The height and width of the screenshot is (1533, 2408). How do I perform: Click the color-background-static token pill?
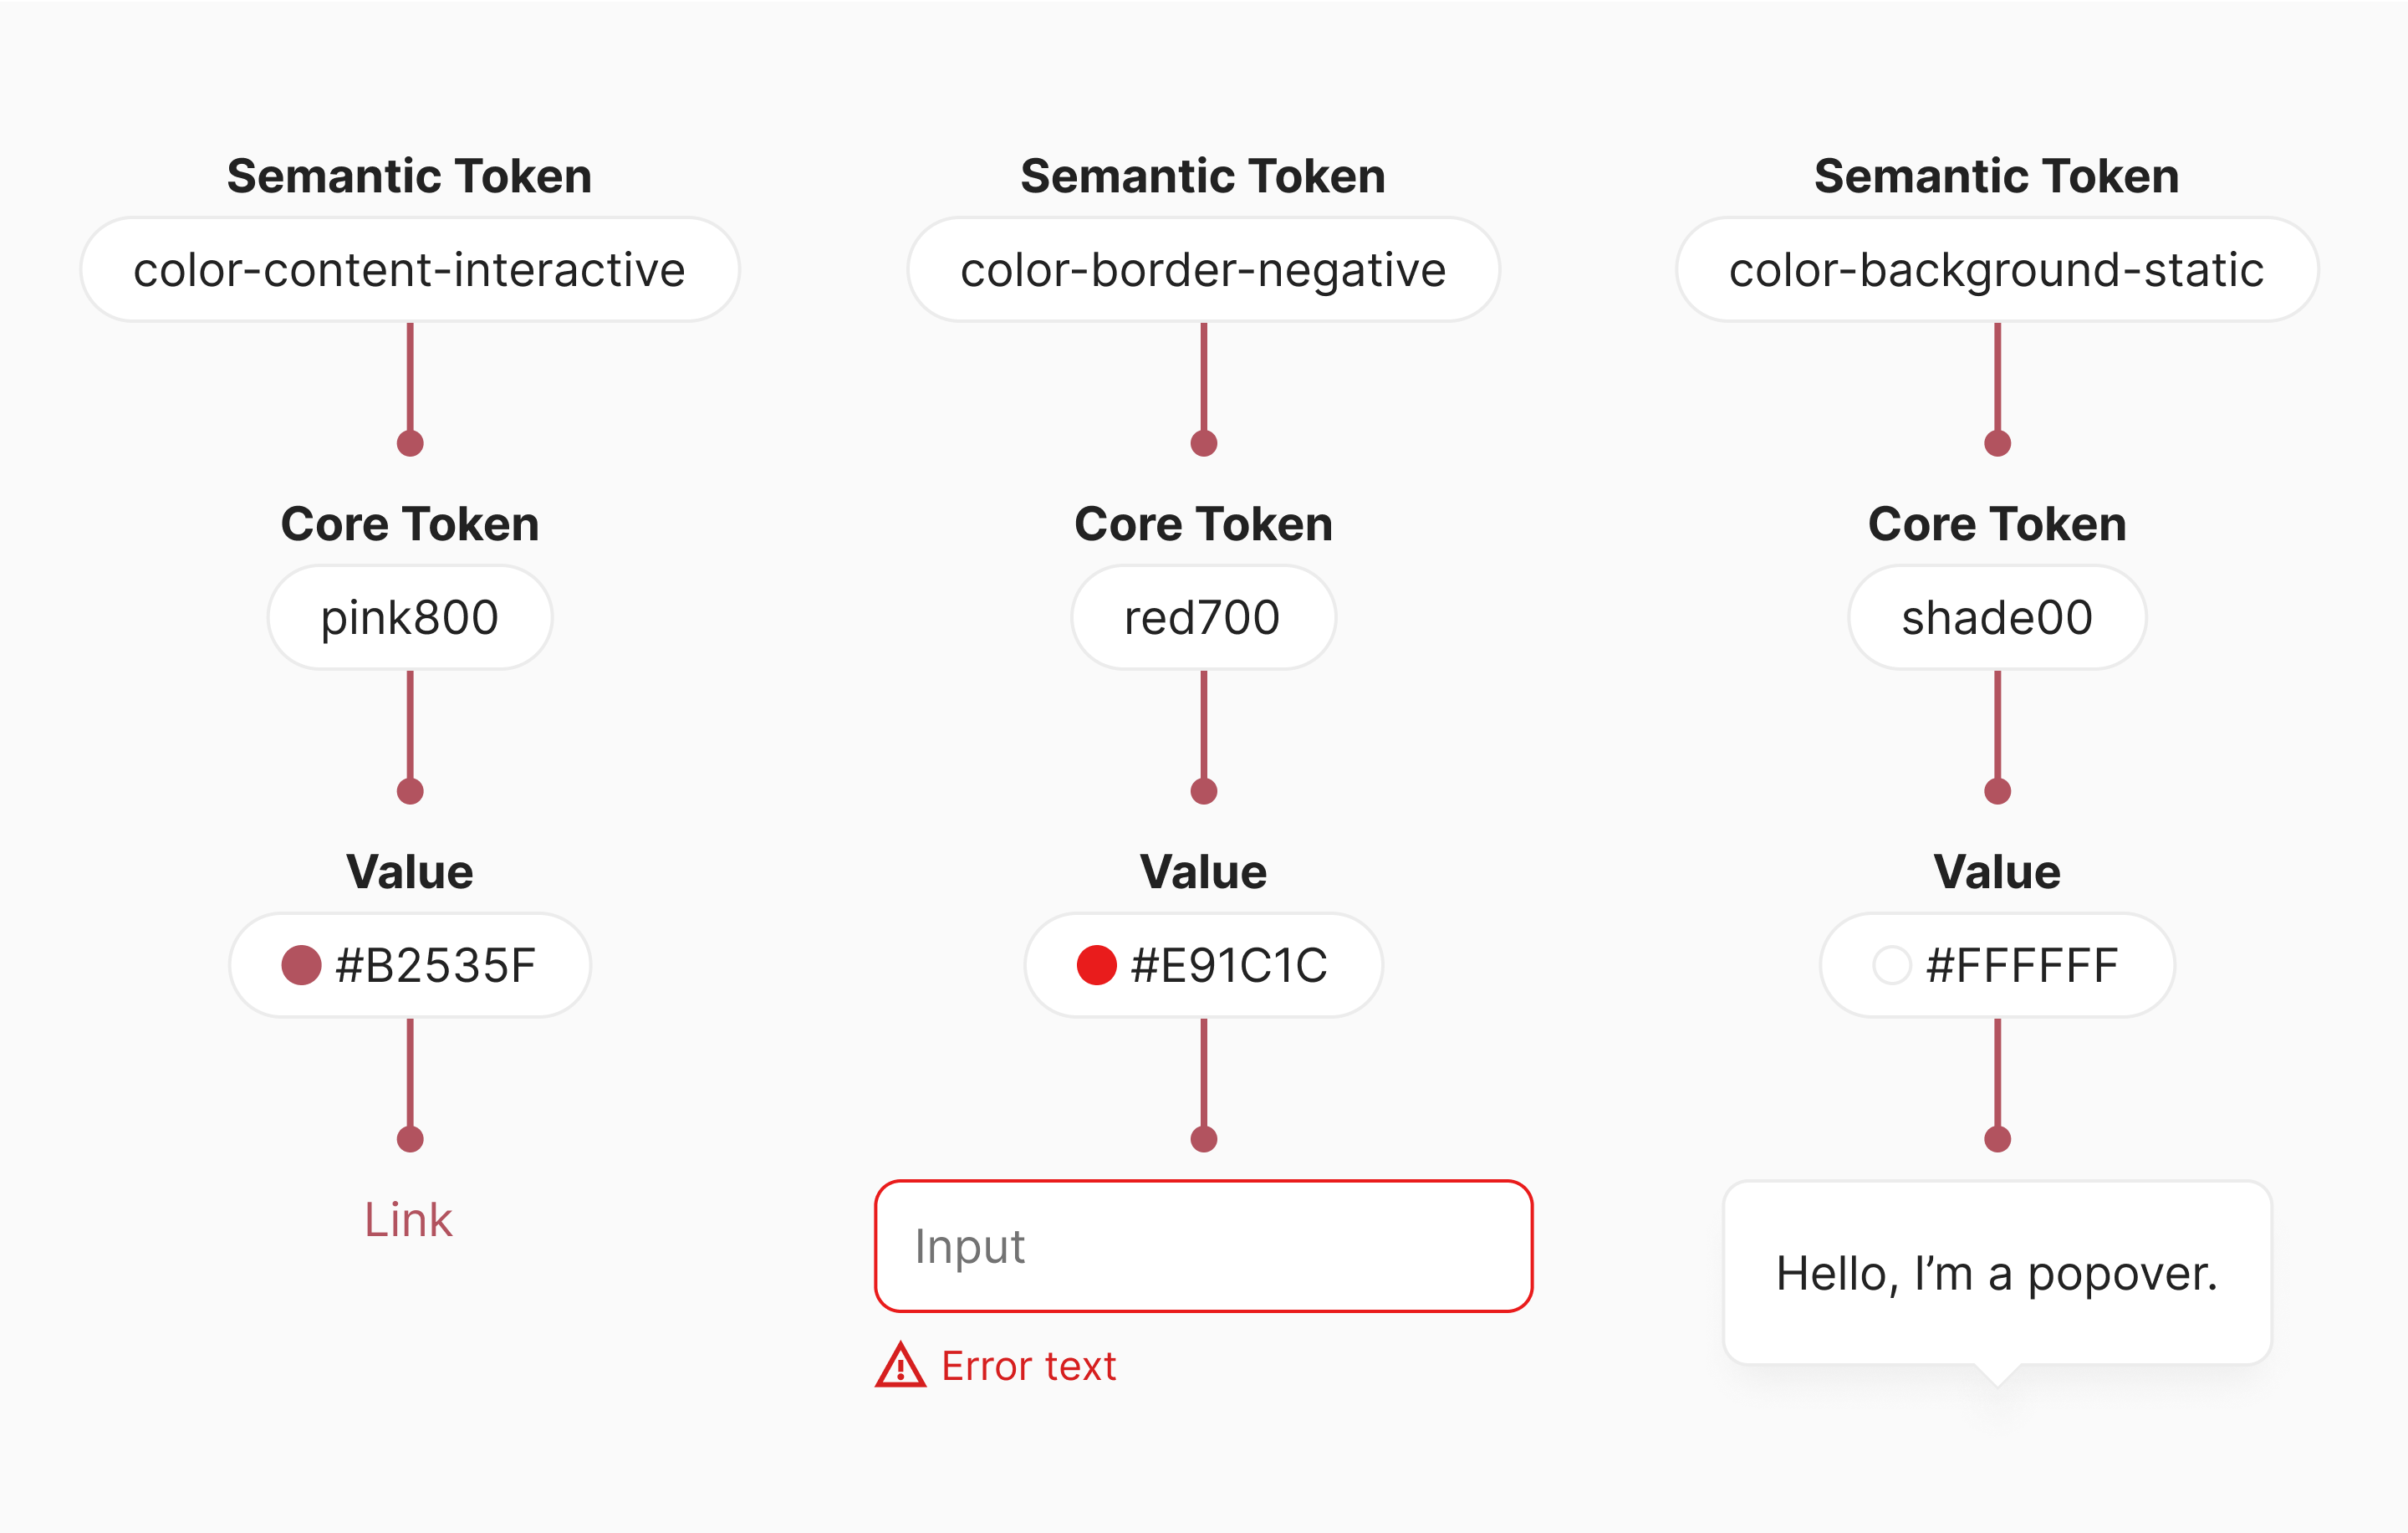[1996, 270]
